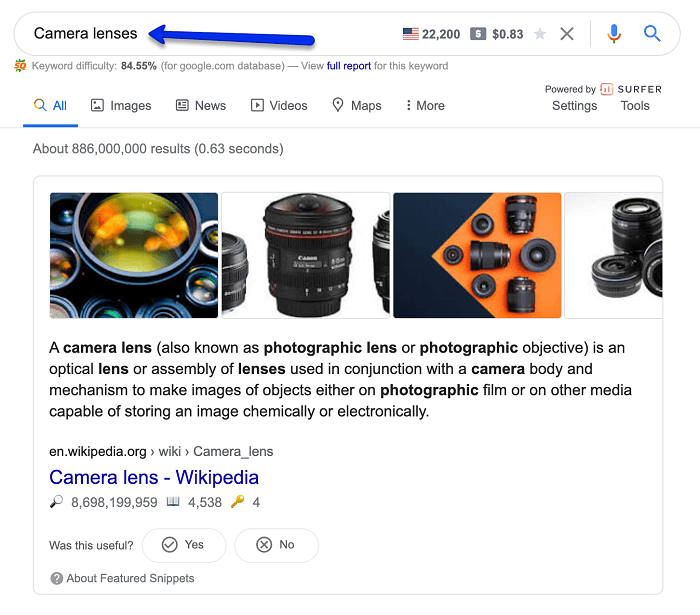Switch to the News tab
700x615 pixels.
point(201,106)
